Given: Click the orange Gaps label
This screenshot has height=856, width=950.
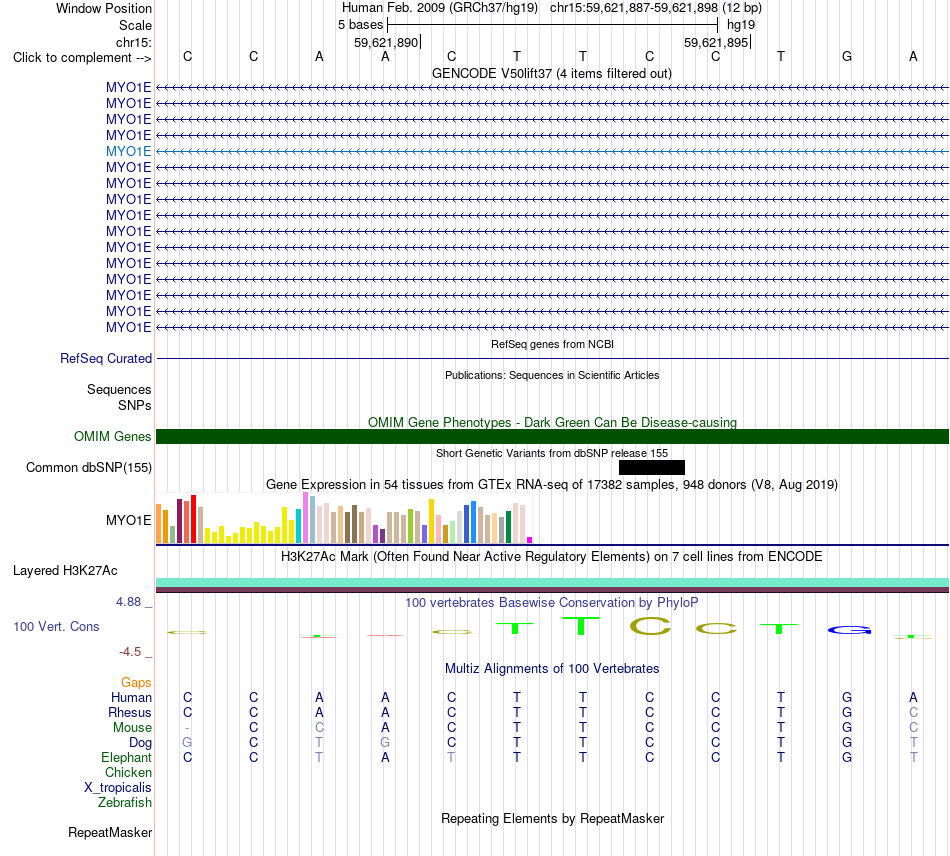Looking at the screenshot, I should 136,683.
